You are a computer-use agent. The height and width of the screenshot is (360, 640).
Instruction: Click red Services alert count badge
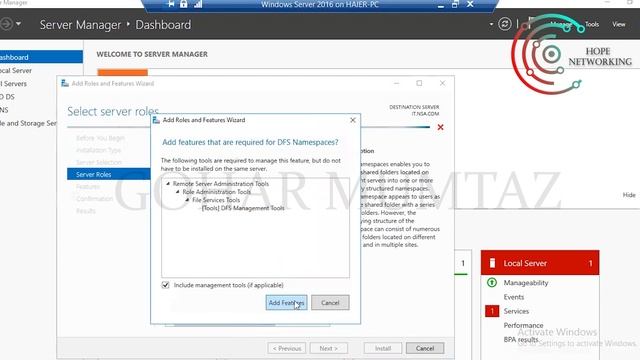pyautogui.click(x=492, y=311)
